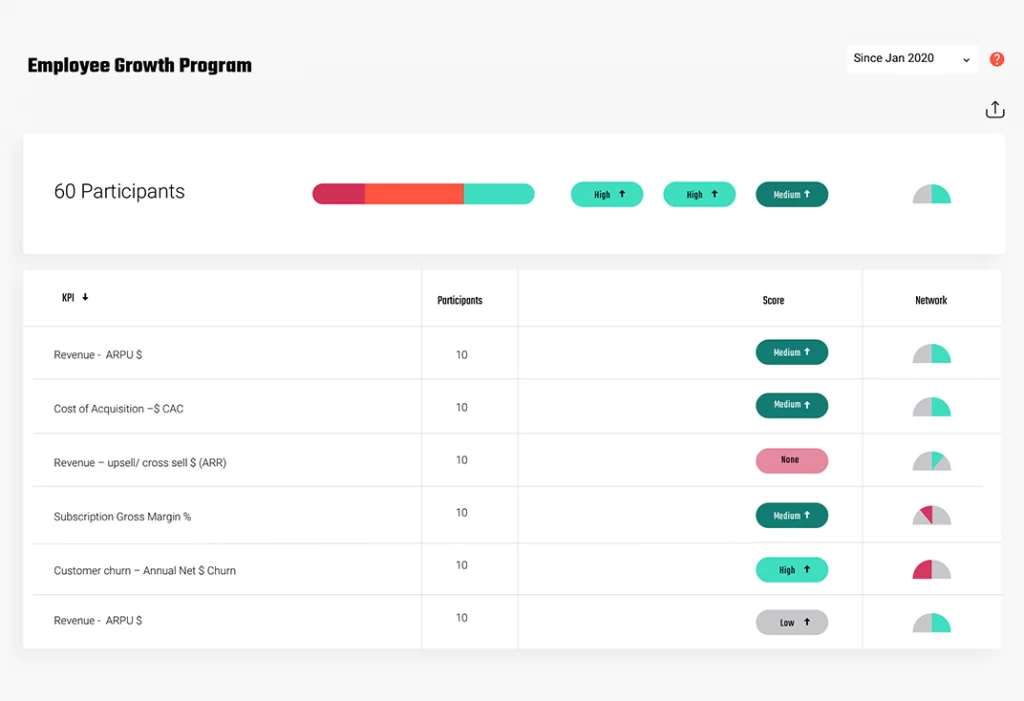This screenshot has width=1024, height=701.
Task: Open the Since Jan 2020 date dropdown
Action: pos(912,59)
